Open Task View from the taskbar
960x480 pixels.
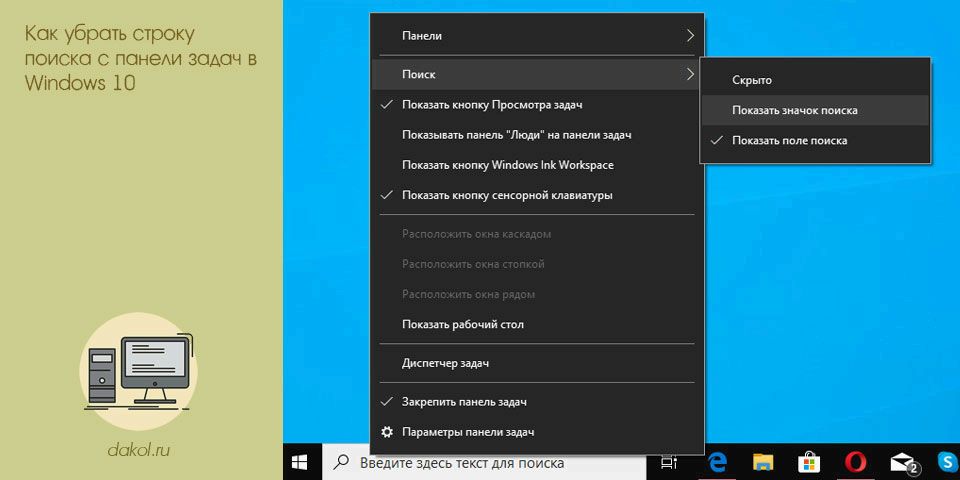click(669, 462)
